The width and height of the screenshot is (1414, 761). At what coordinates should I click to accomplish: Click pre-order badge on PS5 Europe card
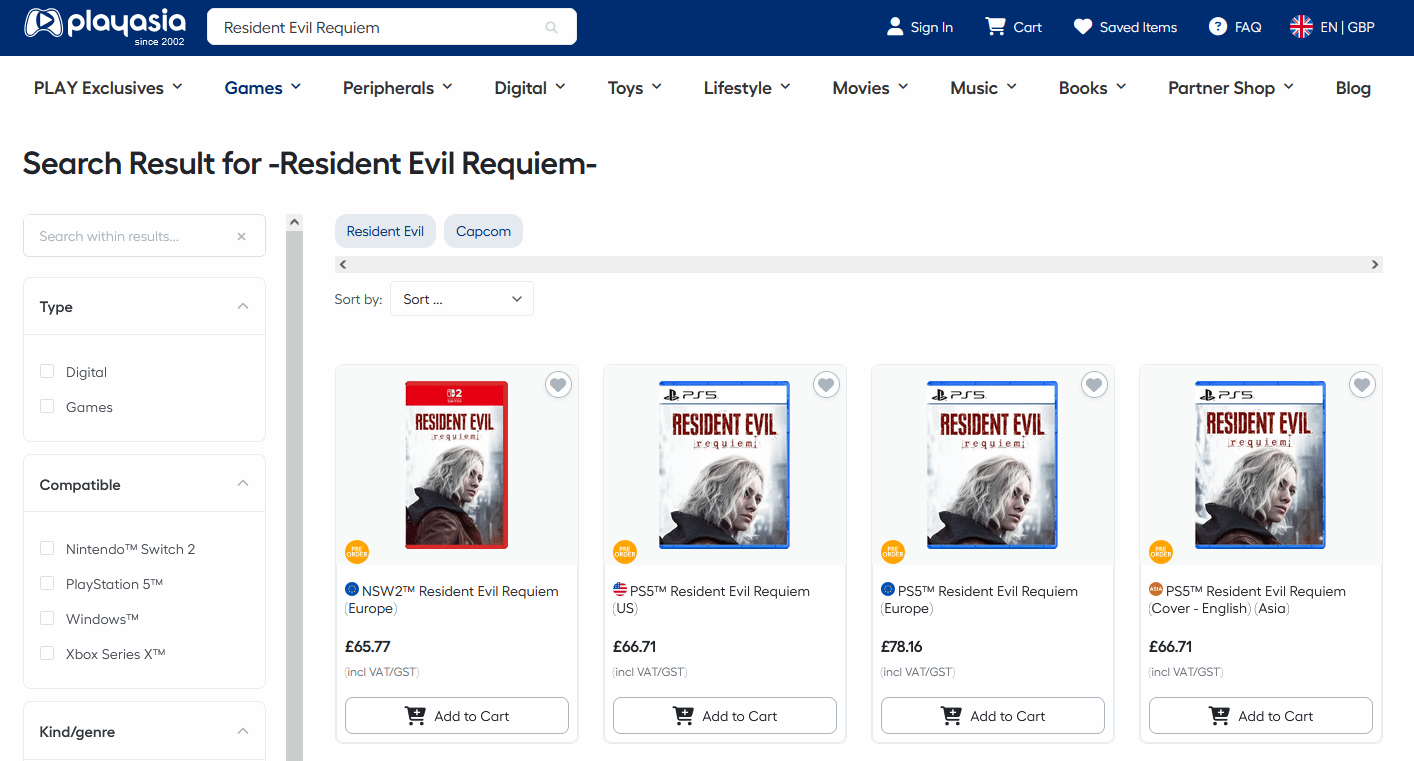click(893, 552)
